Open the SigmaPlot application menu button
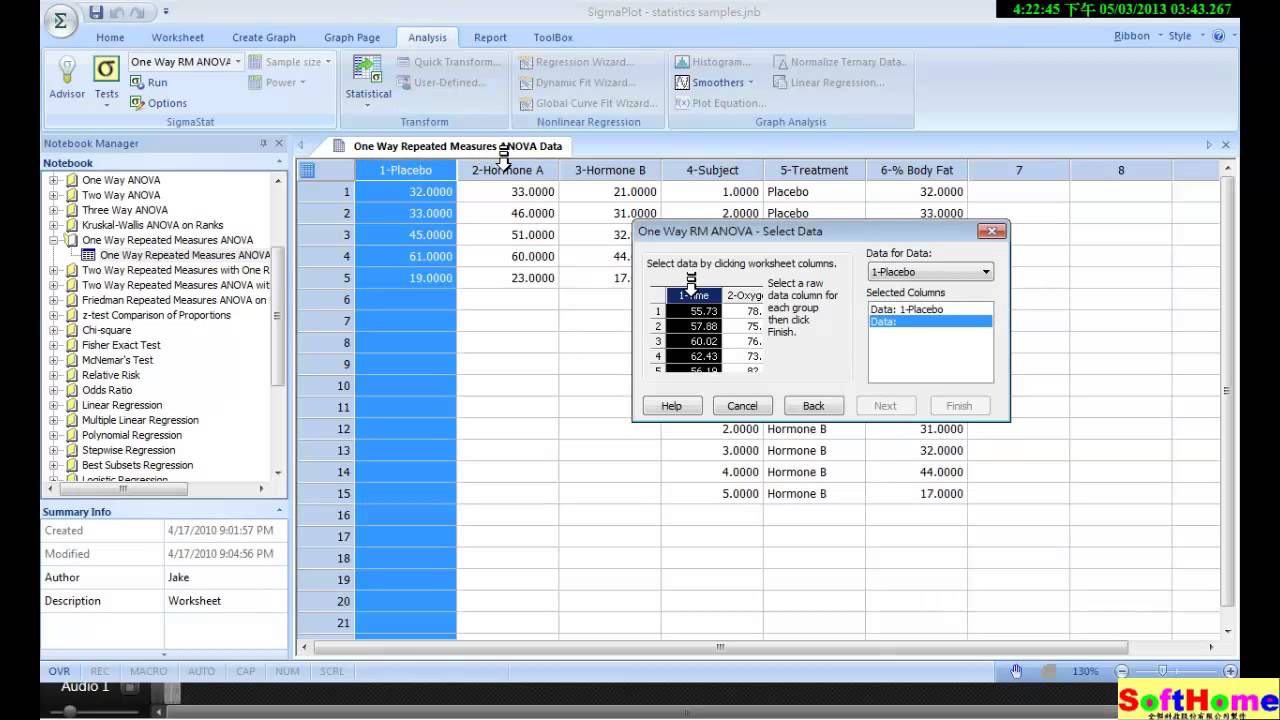The height and width of the screenshot is (720, 1280). click(x=61, y=21)
